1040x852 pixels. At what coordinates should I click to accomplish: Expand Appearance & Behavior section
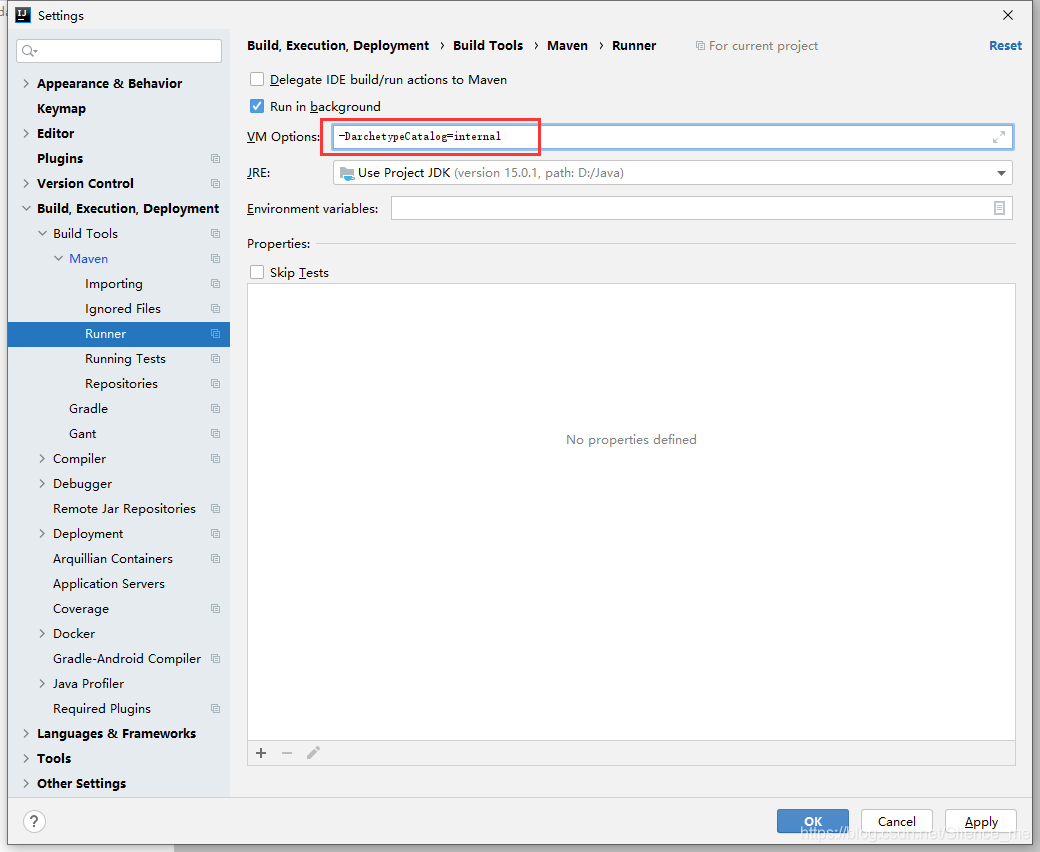26,84
